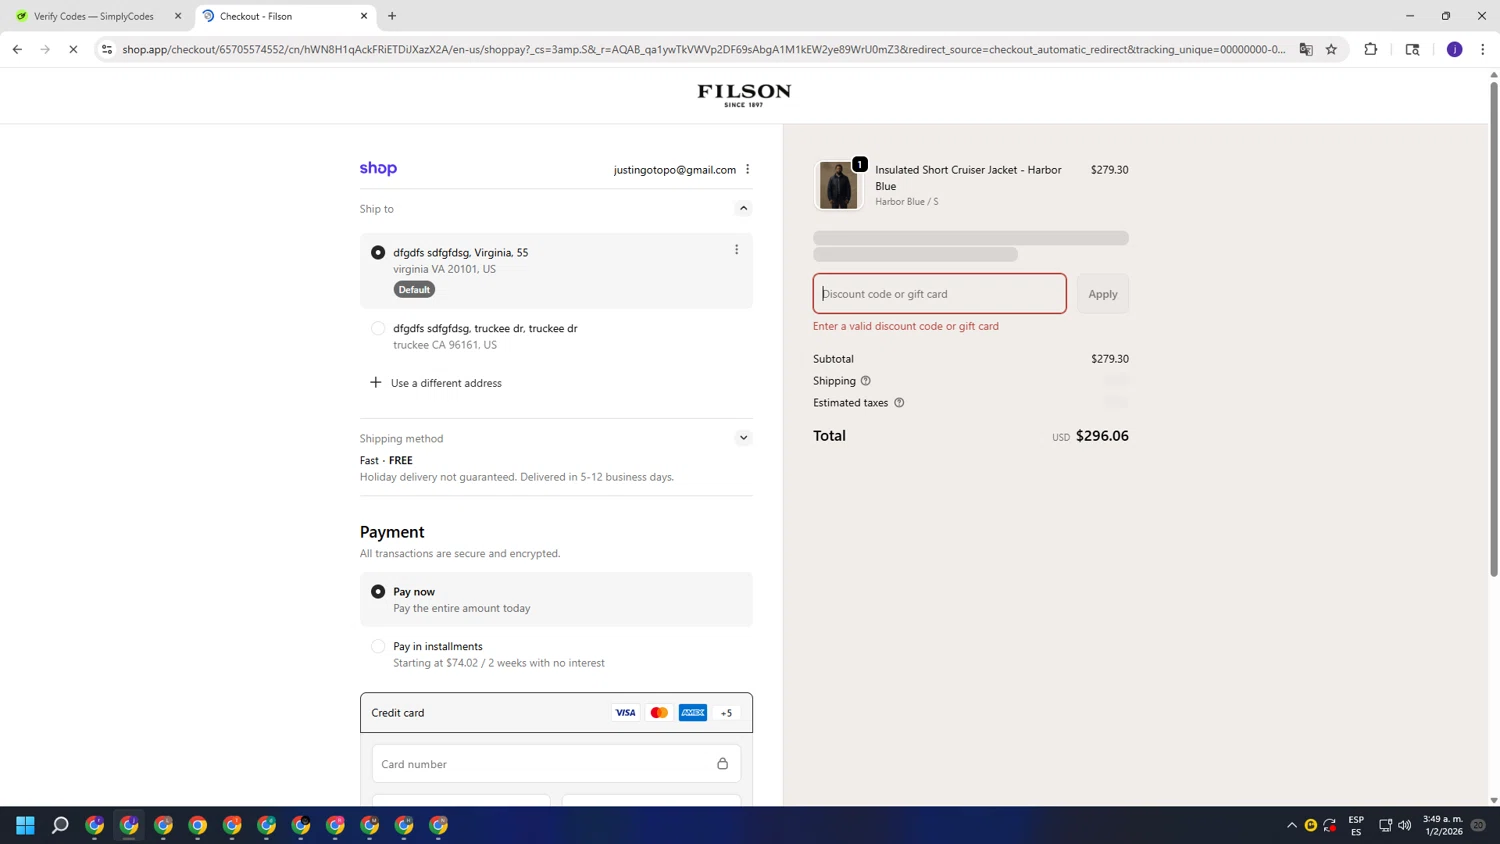The width and height of the screenshot is (1500, 844).
Task: Open Chrome three-dot menu
Action: [1482, 49]
